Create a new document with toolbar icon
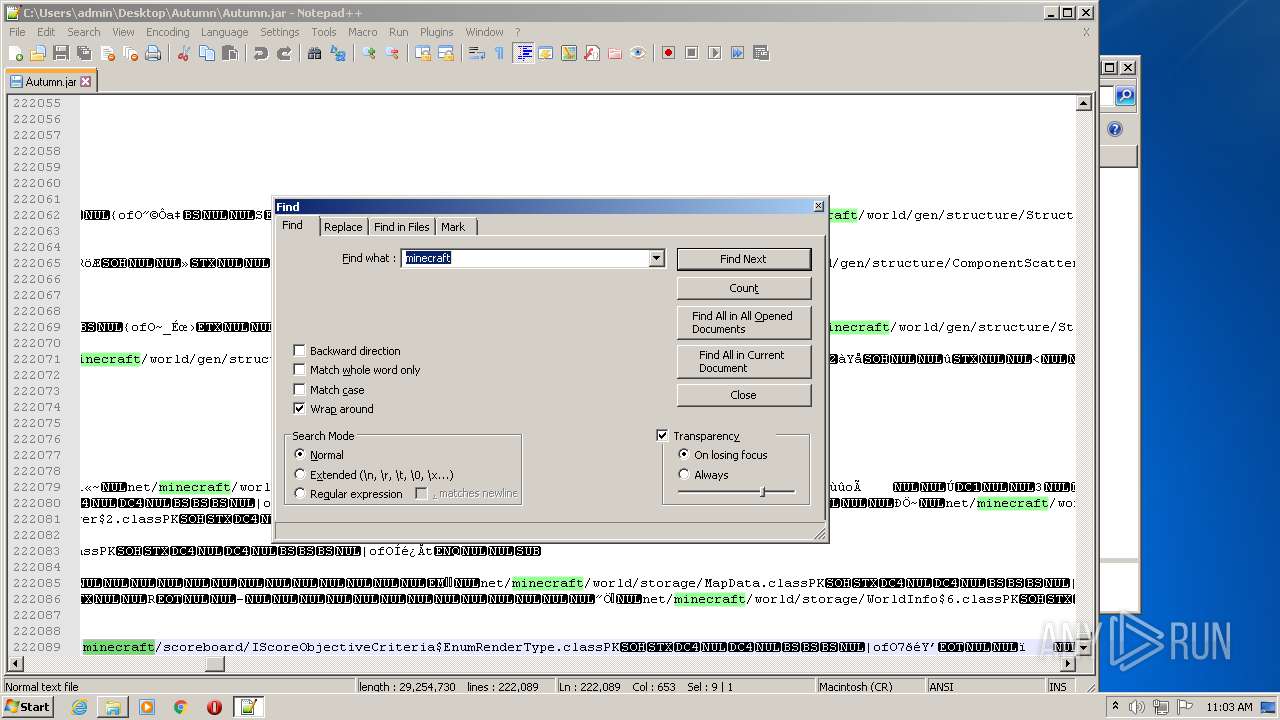1280x720 pixels. (x=16, y=53)
